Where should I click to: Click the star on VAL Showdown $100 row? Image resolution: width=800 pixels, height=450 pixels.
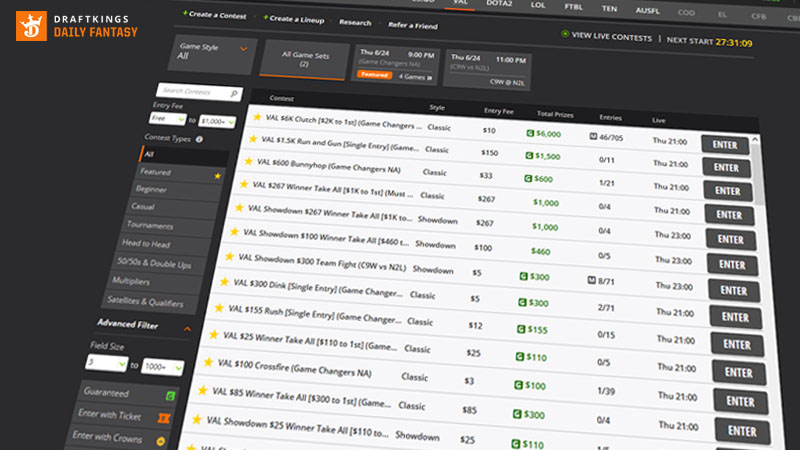pos(234,232)
